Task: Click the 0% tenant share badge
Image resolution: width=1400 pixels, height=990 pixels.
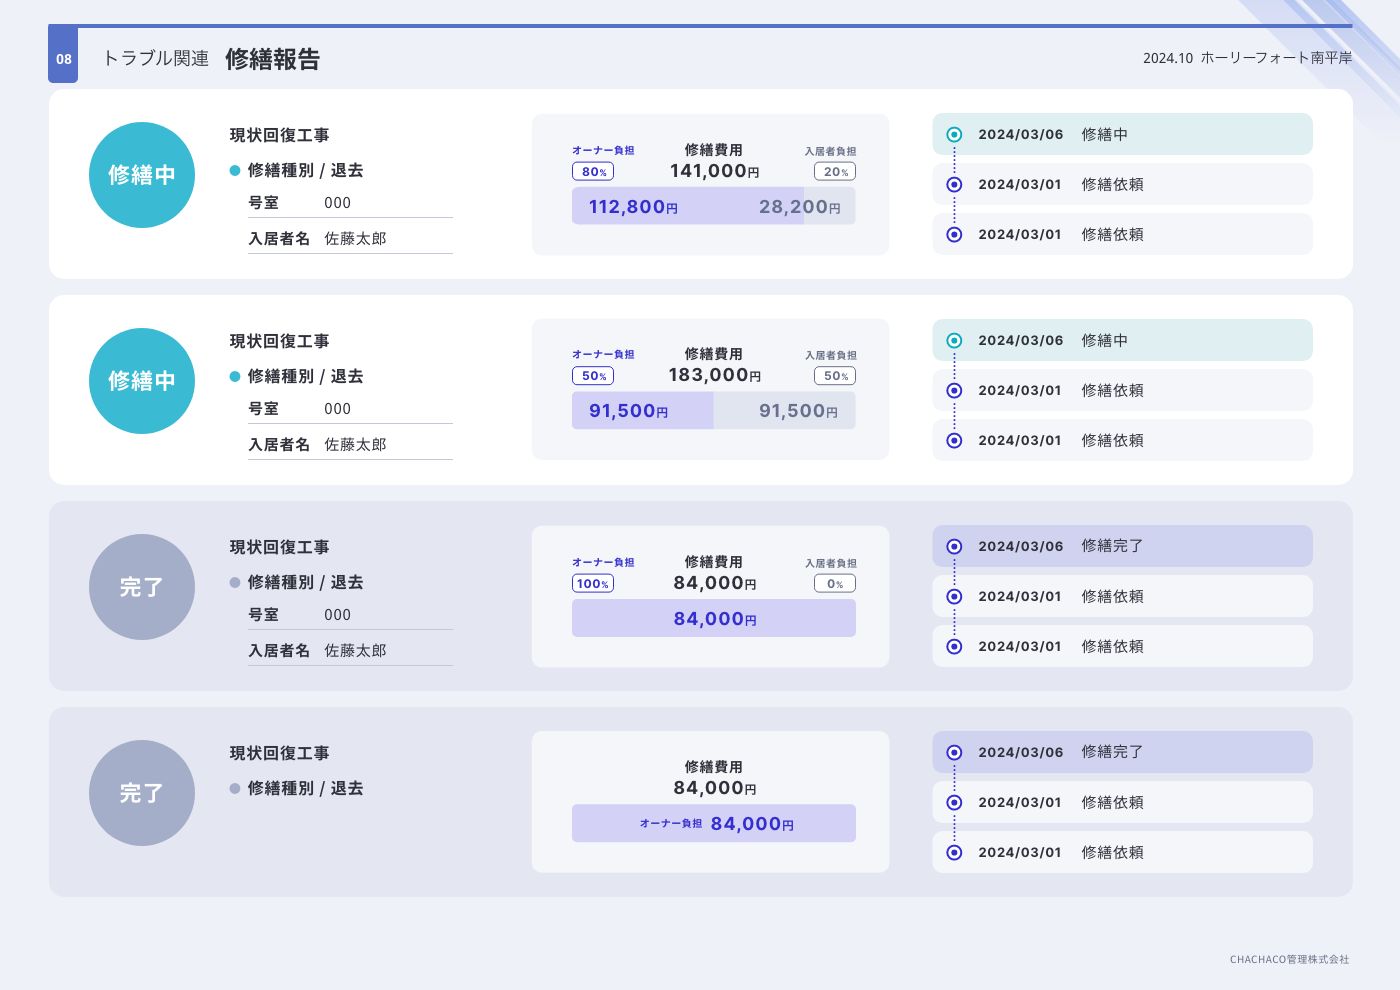Action: click(835, 584)
